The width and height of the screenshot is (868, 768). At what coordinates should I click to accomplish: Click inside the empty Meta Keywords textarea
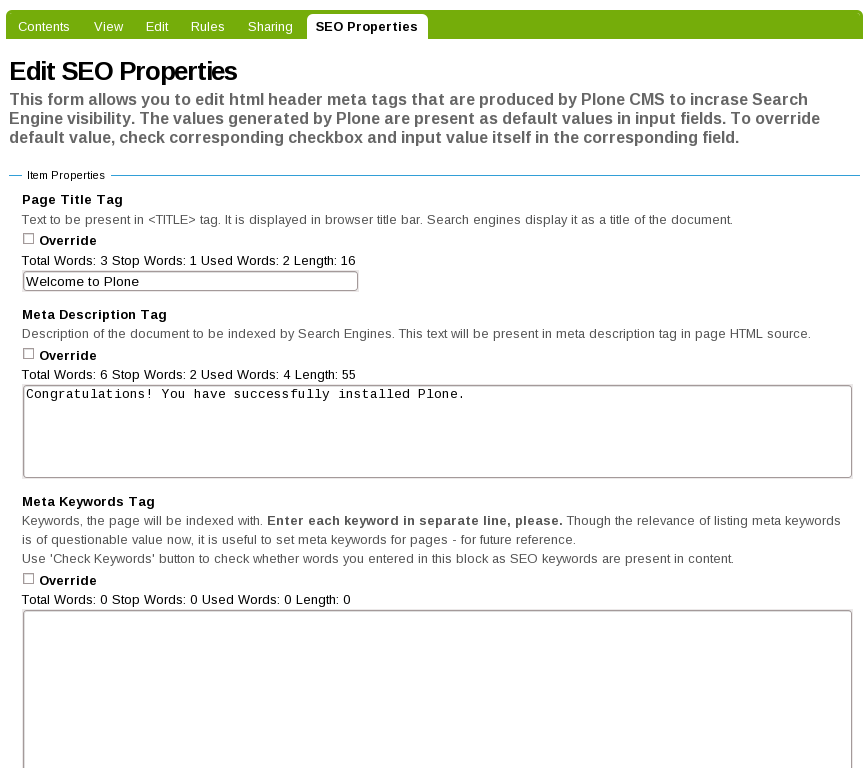pos(437,688)
